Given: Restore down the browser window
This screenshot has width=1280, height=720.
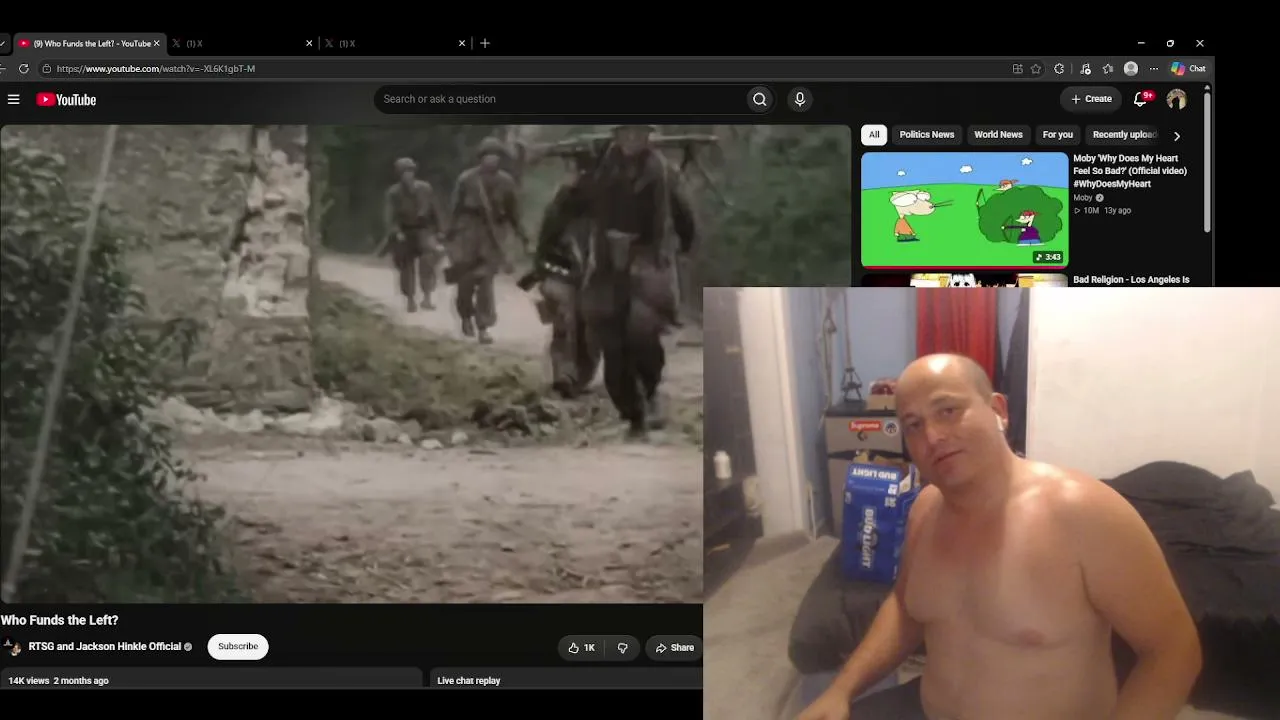Looking at the screenshot, I should pos(1170,43).
